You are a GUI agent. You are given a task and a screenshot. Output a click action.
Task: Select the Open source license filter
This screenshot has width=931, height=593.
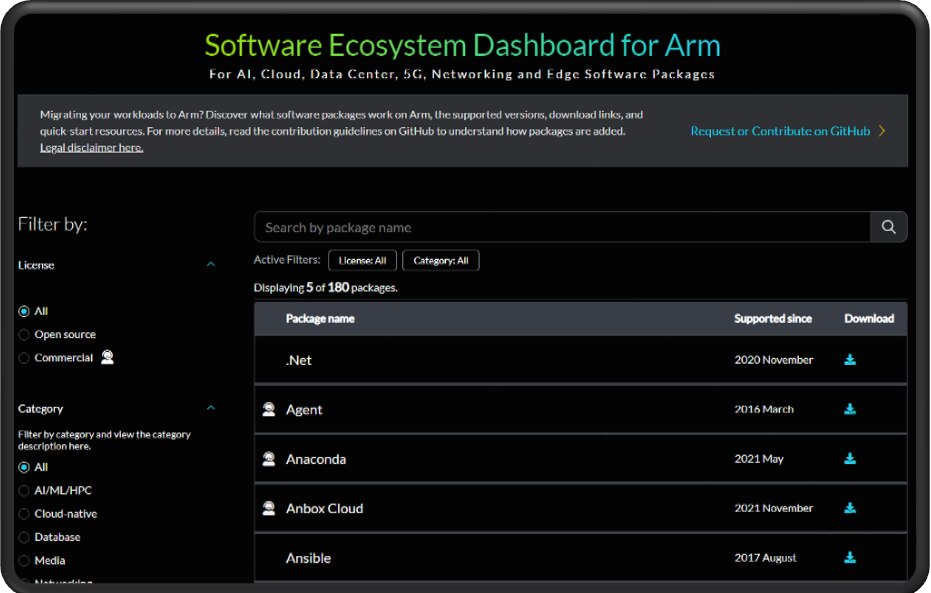click(x=24, y=334)
